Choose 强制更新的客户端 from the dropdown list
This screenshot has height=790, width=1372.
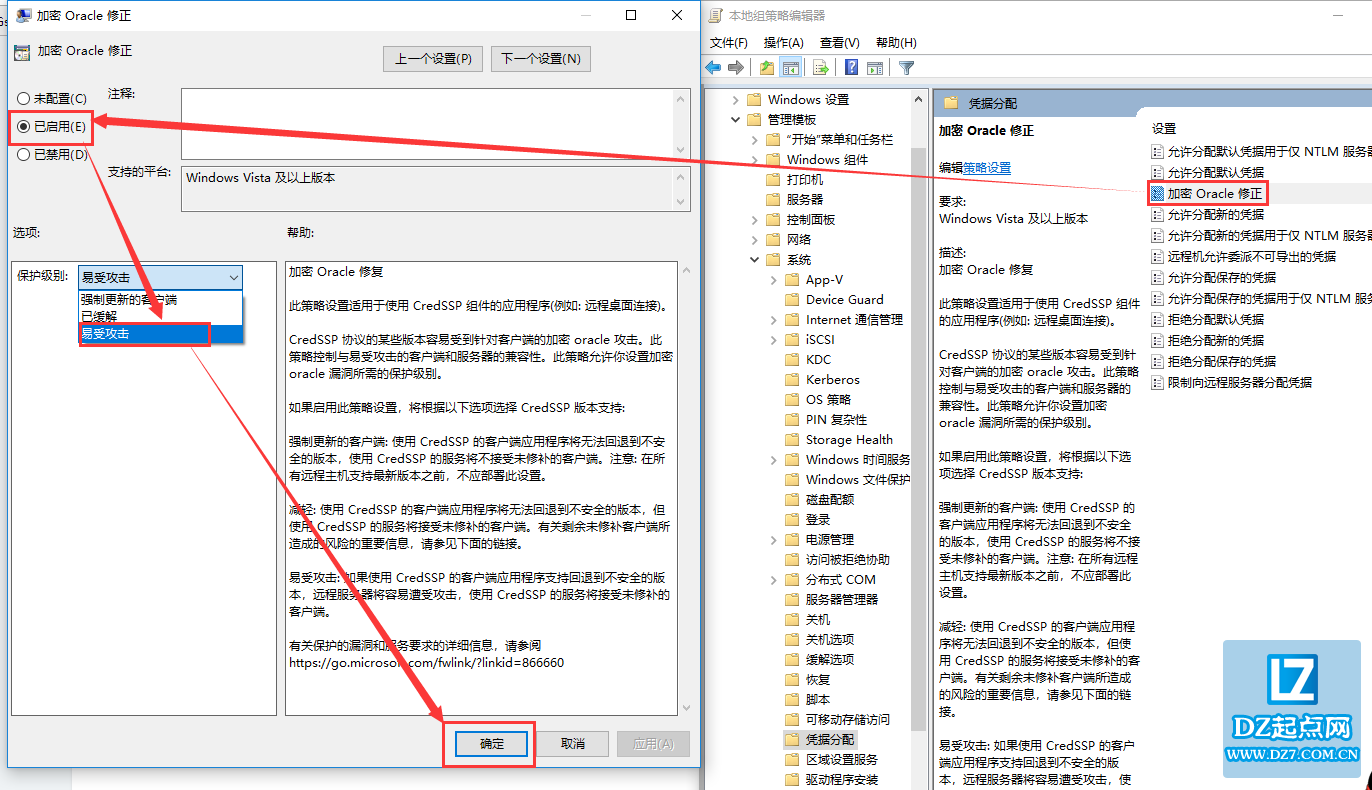click(x=160, y=299)
